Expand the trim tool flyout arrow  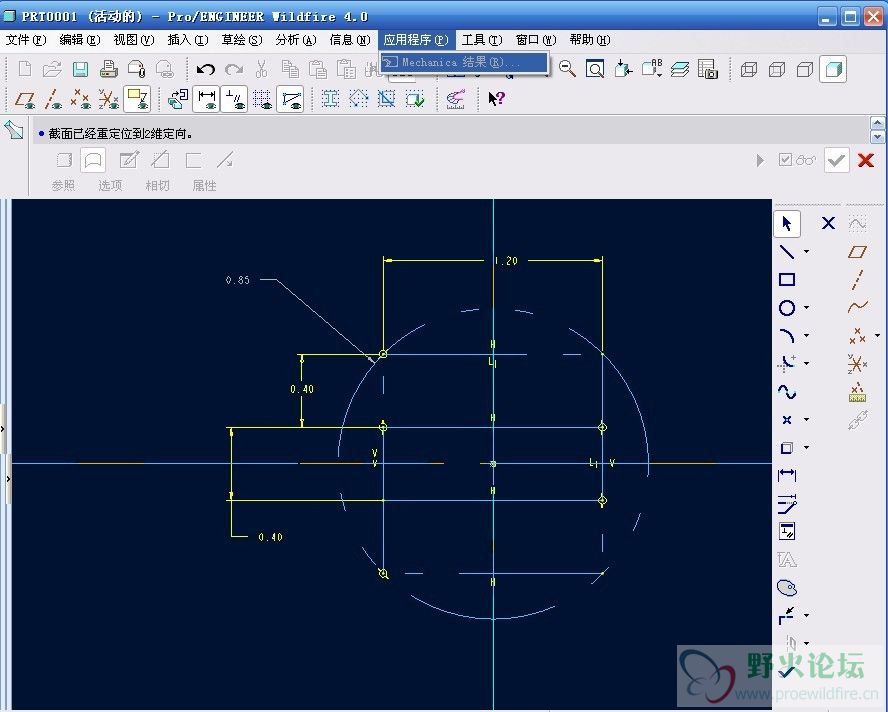point(807,615)
